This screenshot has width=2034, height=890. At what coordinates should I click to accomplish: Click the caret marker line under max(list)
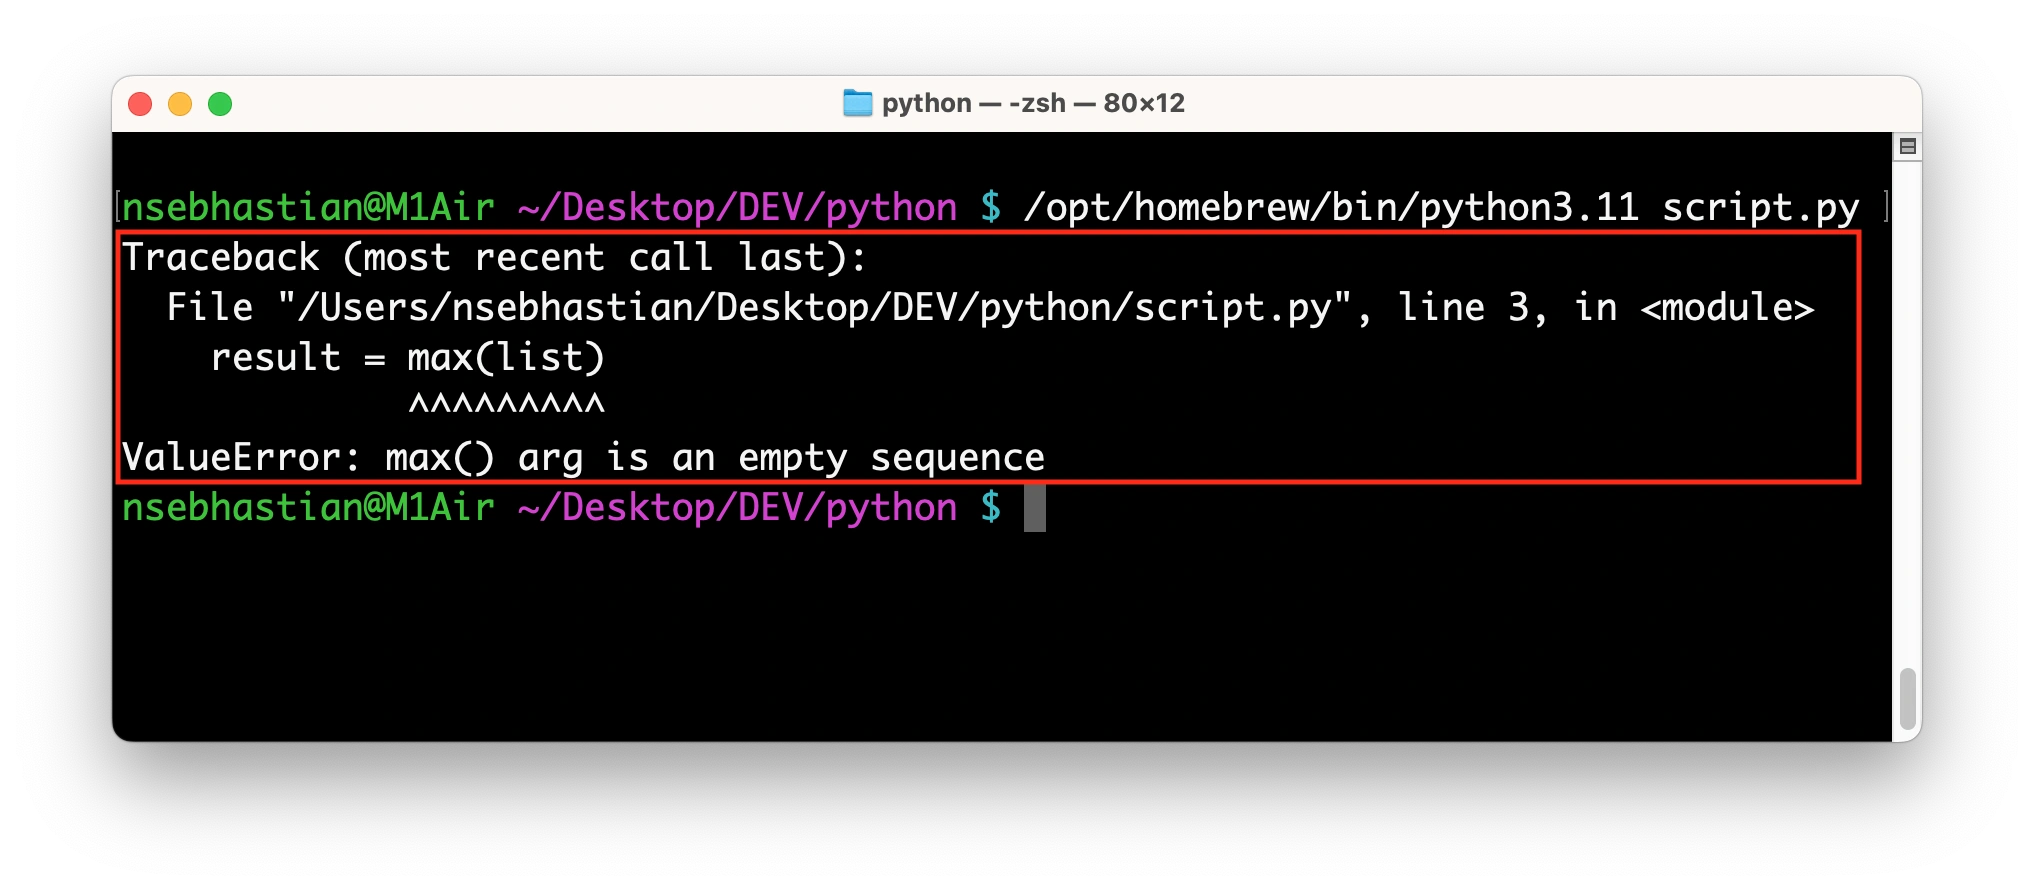coord(507,404)
